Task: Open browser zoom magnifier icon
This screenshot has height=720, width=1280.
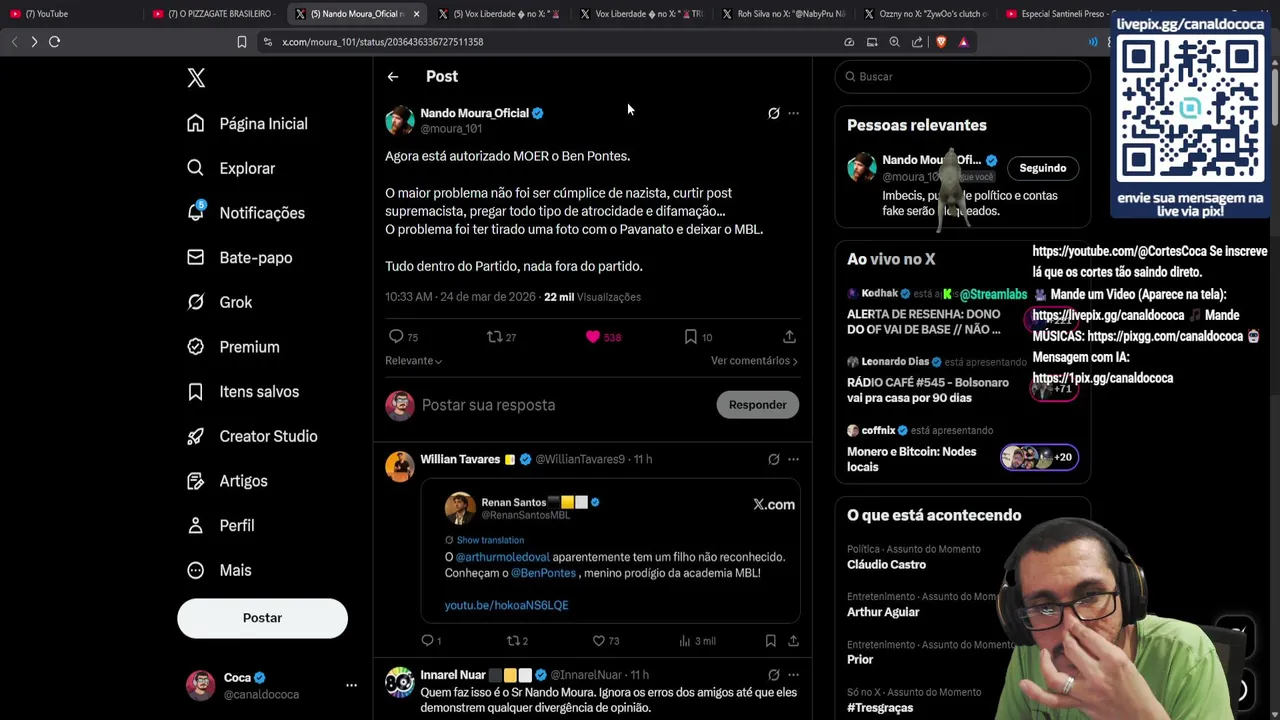Action: click(x=894, y=42)
